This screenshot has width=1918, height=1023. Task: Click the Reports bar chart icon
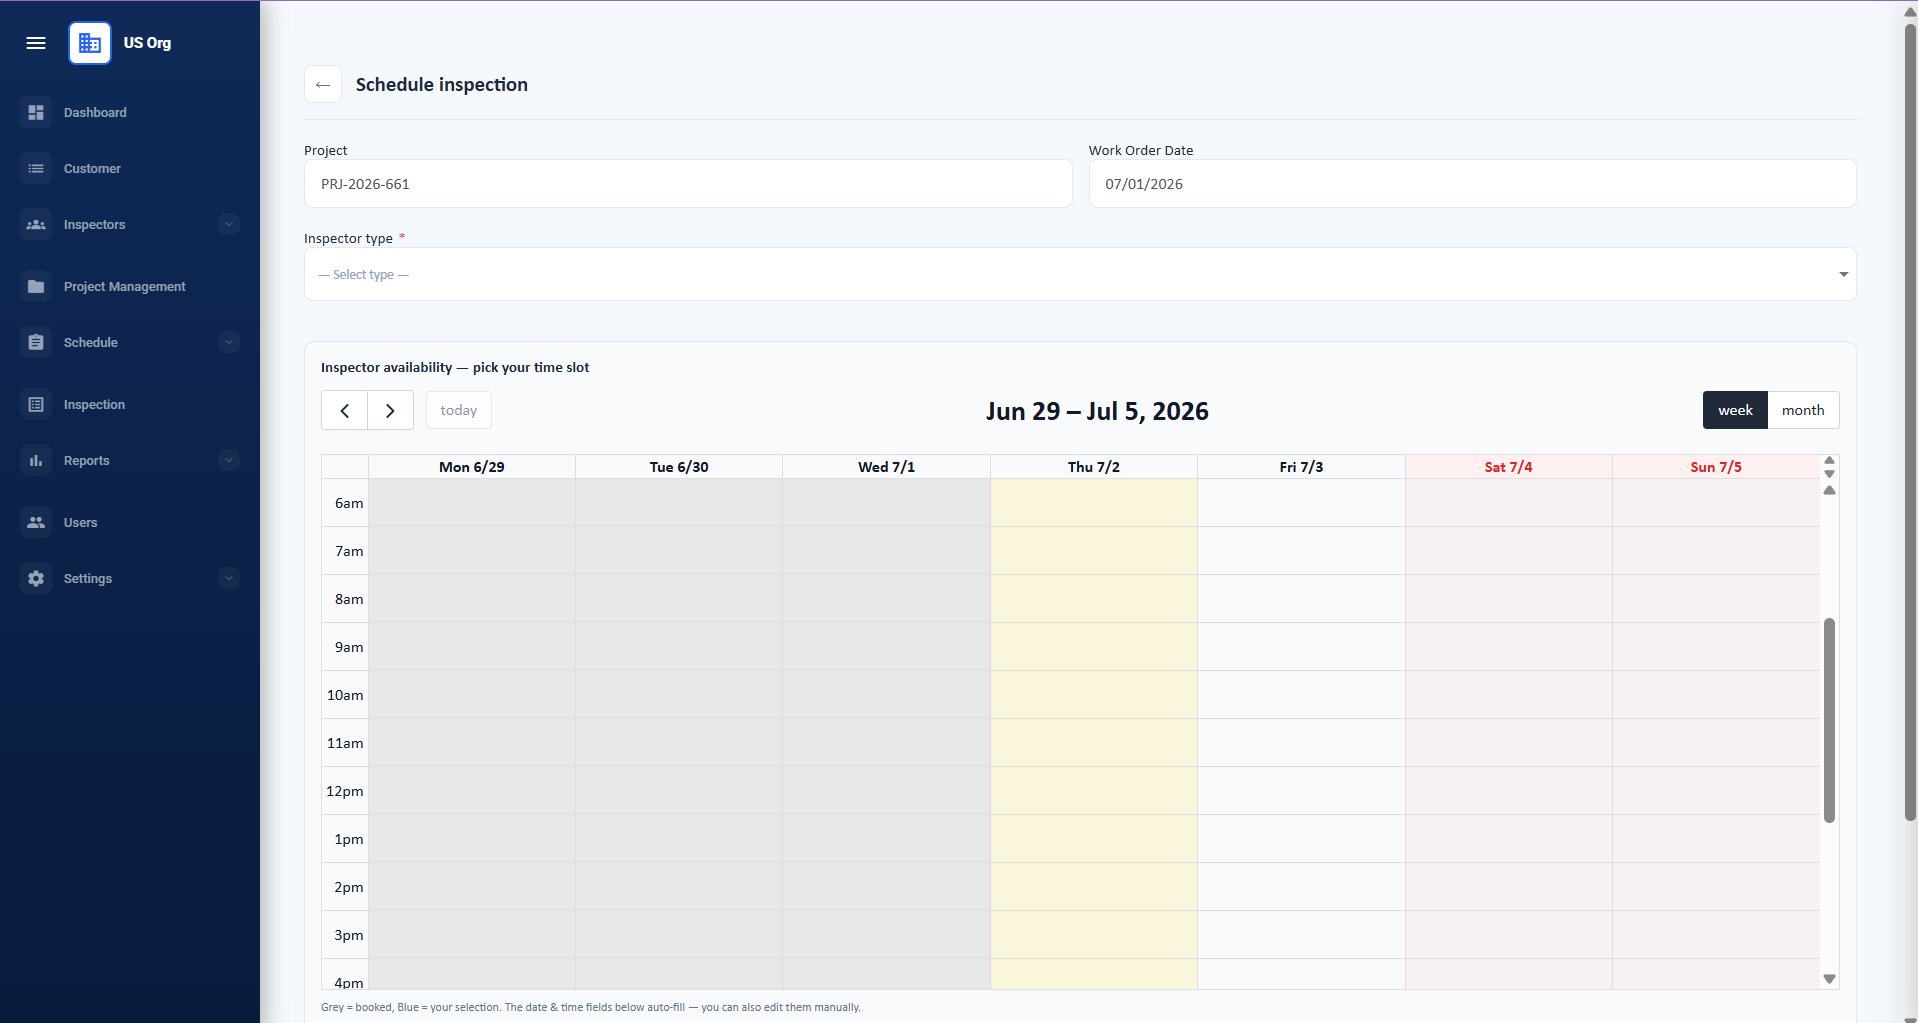click(36, 460)
